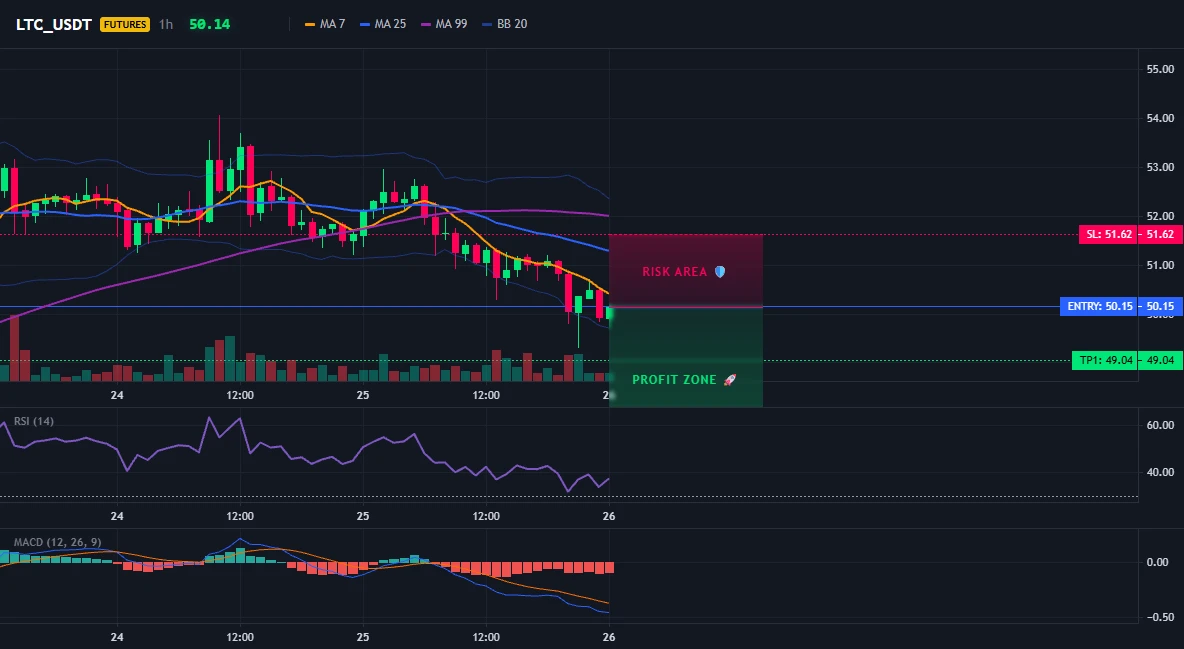Click date 25 on RSI time axis

[x=362, y=516]
